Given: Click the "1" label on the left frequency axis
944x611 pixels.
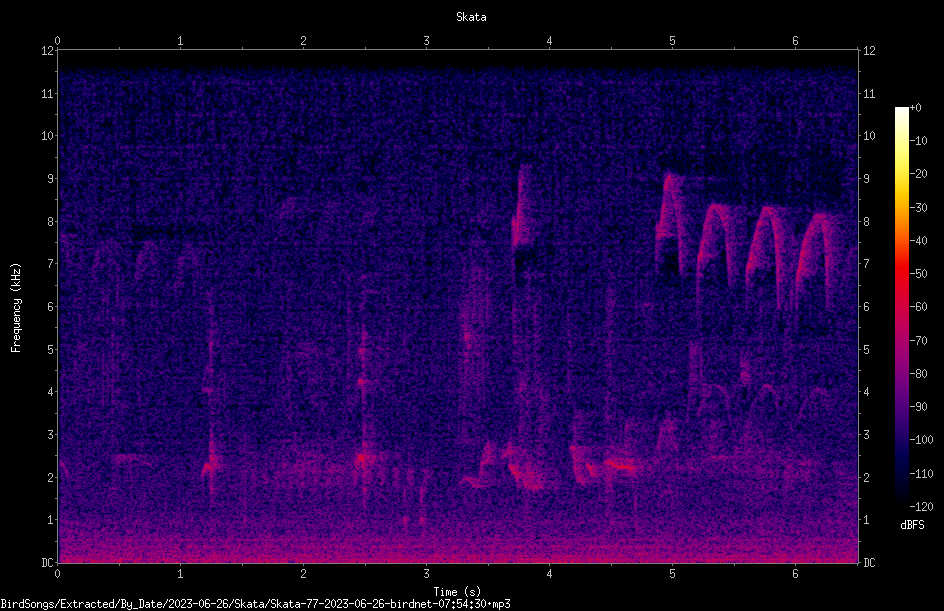Looking at the screenshot, I should (50, 520).
